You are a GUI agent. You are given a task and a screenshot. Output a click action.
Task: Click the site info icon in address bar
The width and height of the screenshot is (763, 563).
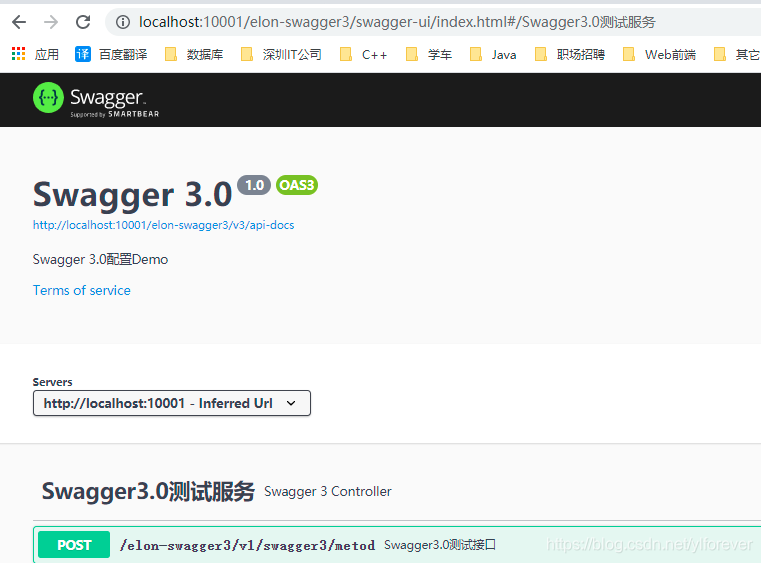coord(123,22)
